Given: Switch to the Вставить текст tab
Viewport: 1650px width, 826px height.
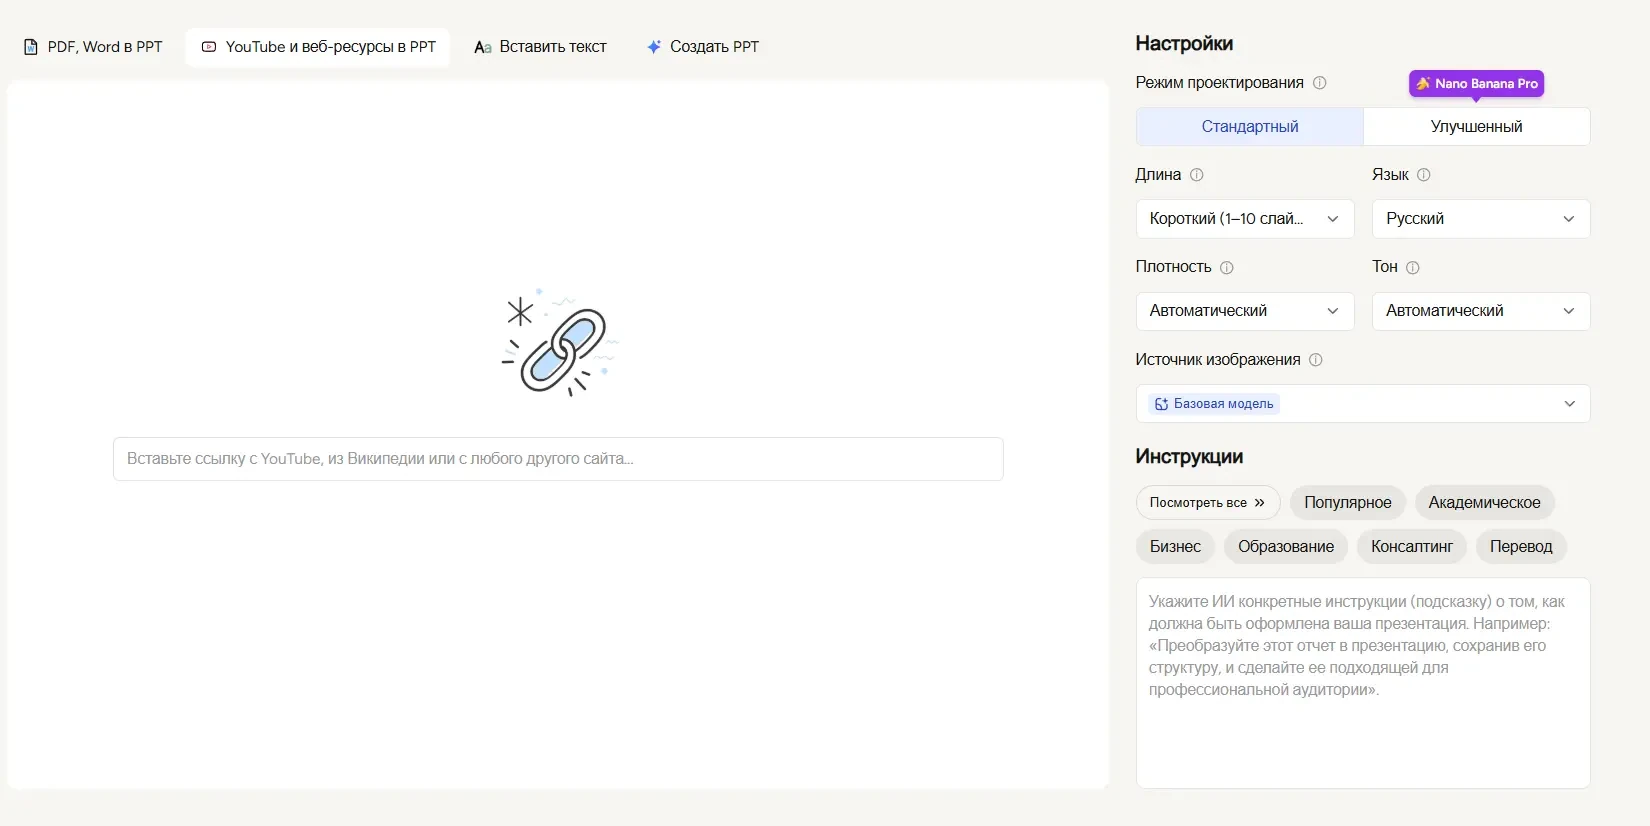Looking at the screenshot, I should click(540, 47).
